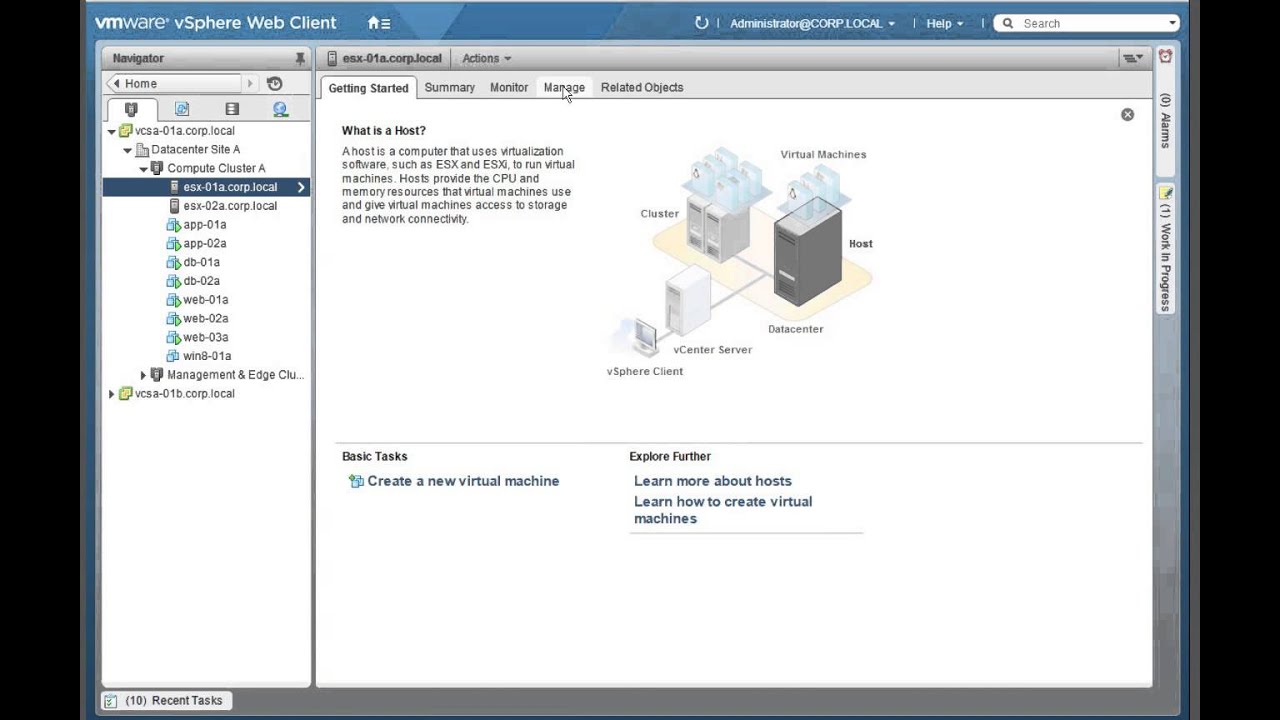Select esx-02a.corp.local host in tree
Viewport: 1280px width, 720px height.
230,206
